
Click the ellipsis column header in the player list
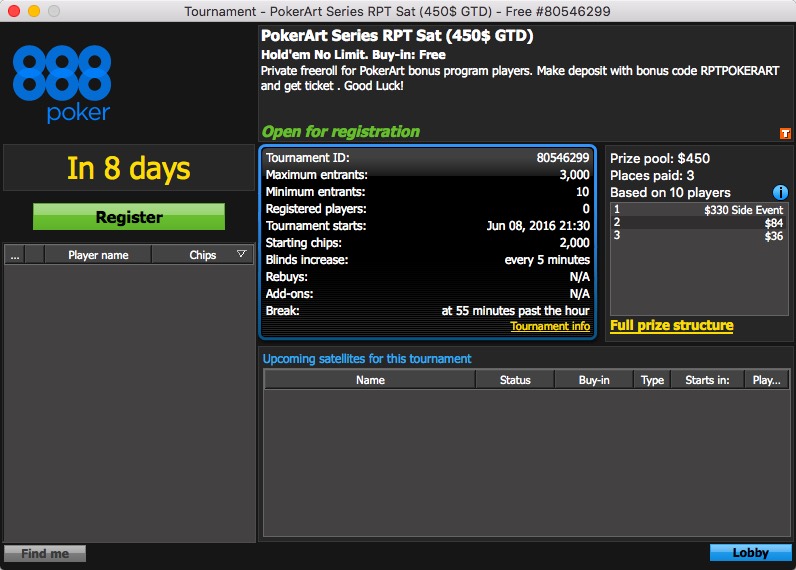pos(15,255)
